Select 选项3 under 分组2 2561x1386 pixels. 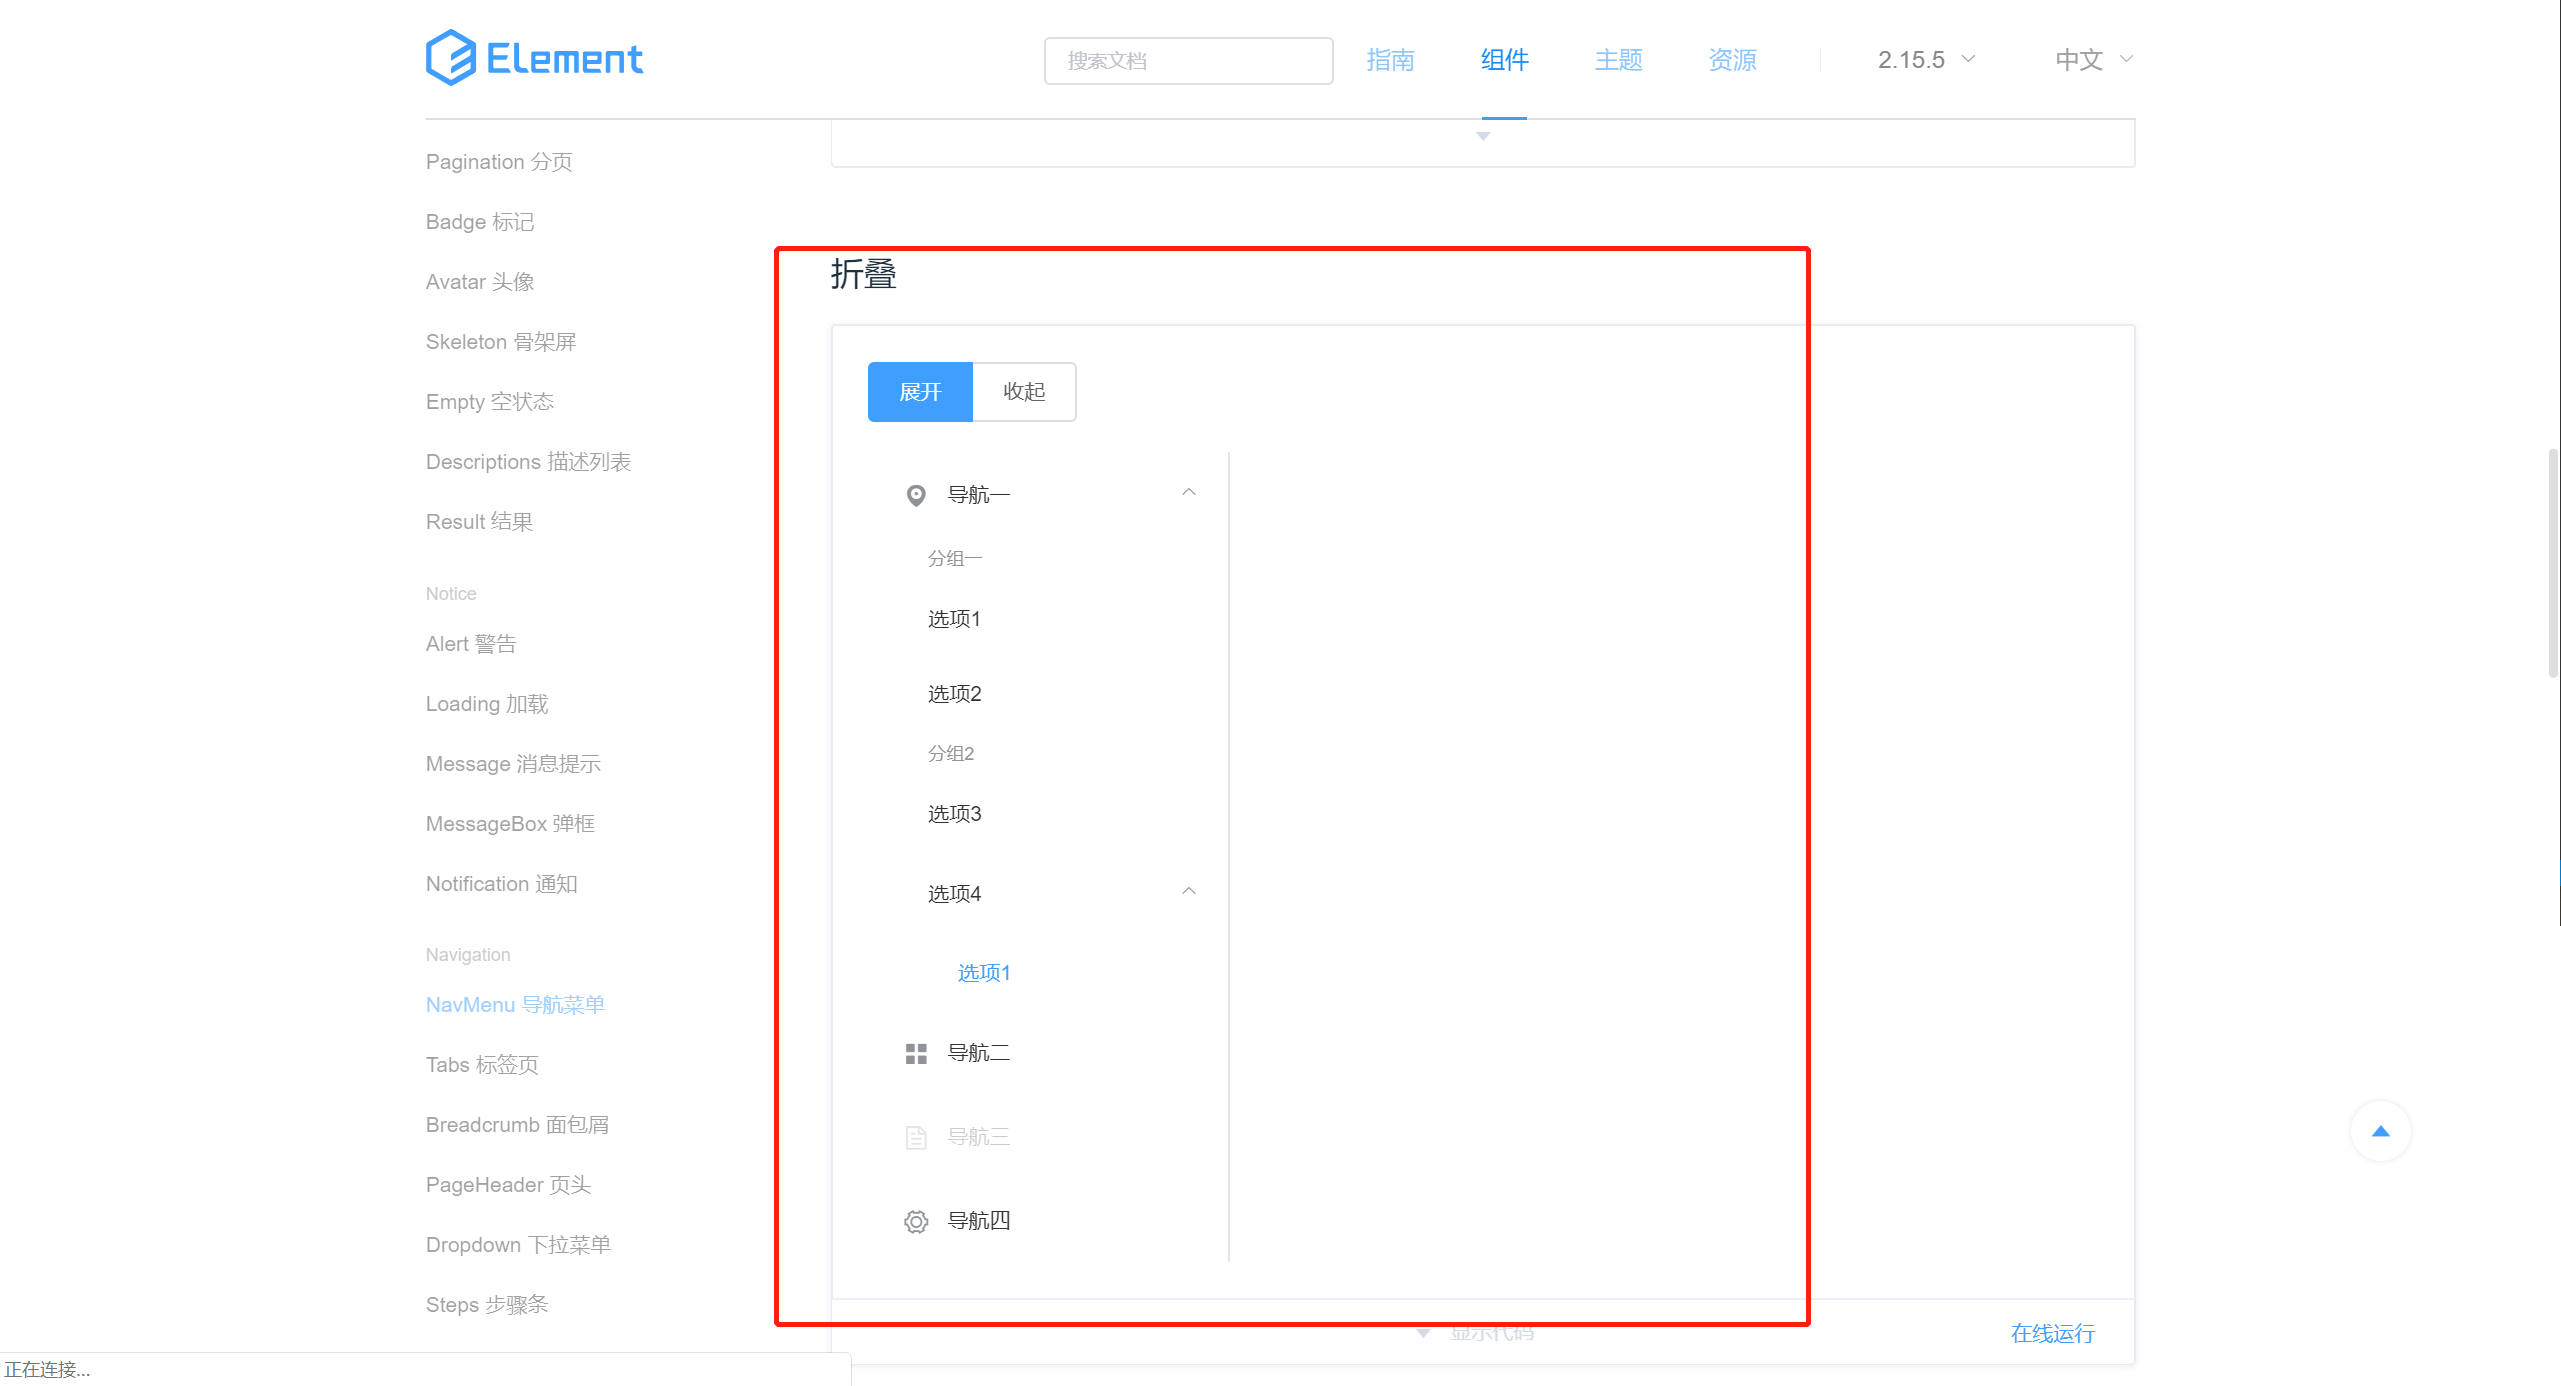pos(1048,814)
